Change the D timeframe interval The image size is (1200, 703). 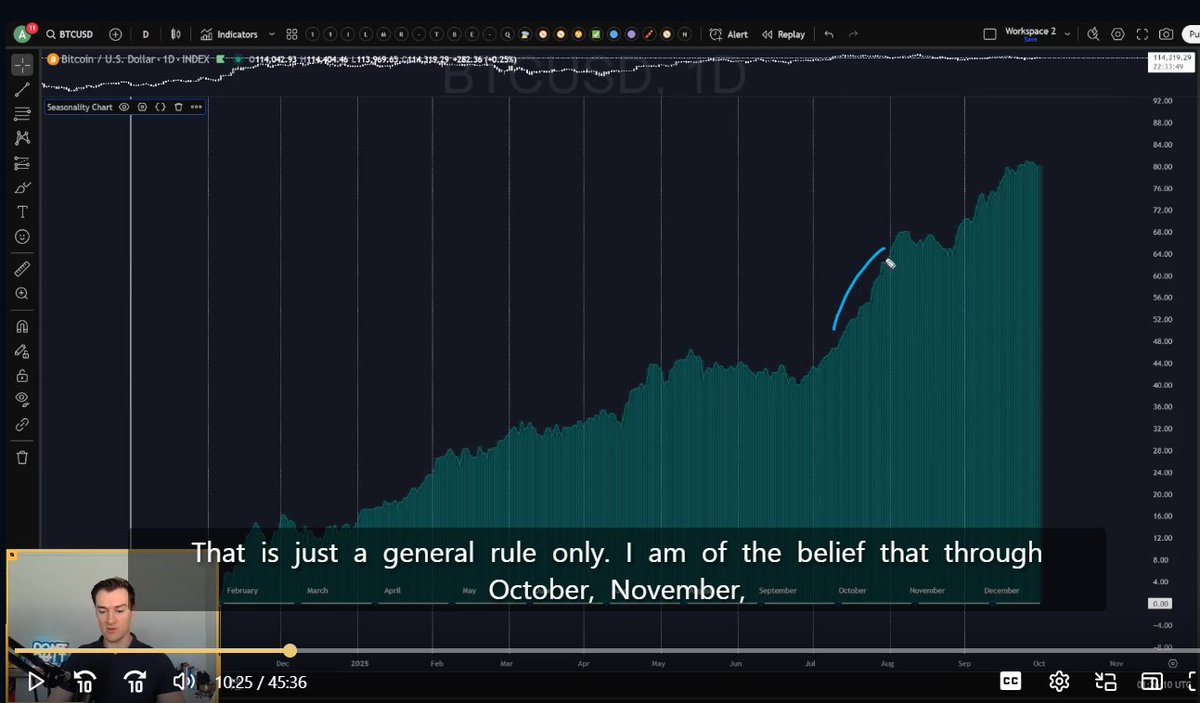tap(145, 34)
